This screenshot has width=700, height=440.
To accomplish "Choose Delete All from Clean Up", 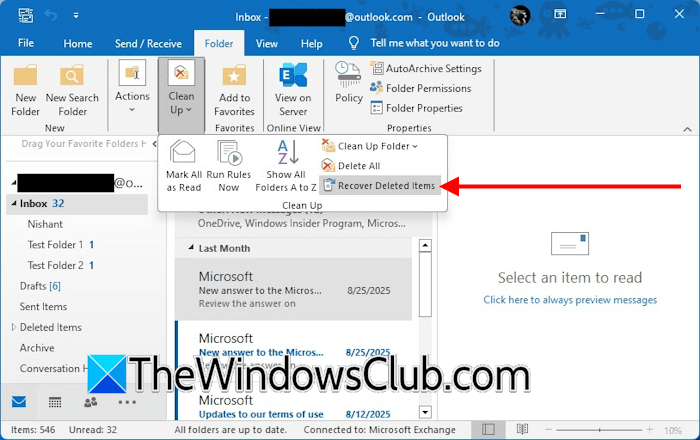I will 351,166.
